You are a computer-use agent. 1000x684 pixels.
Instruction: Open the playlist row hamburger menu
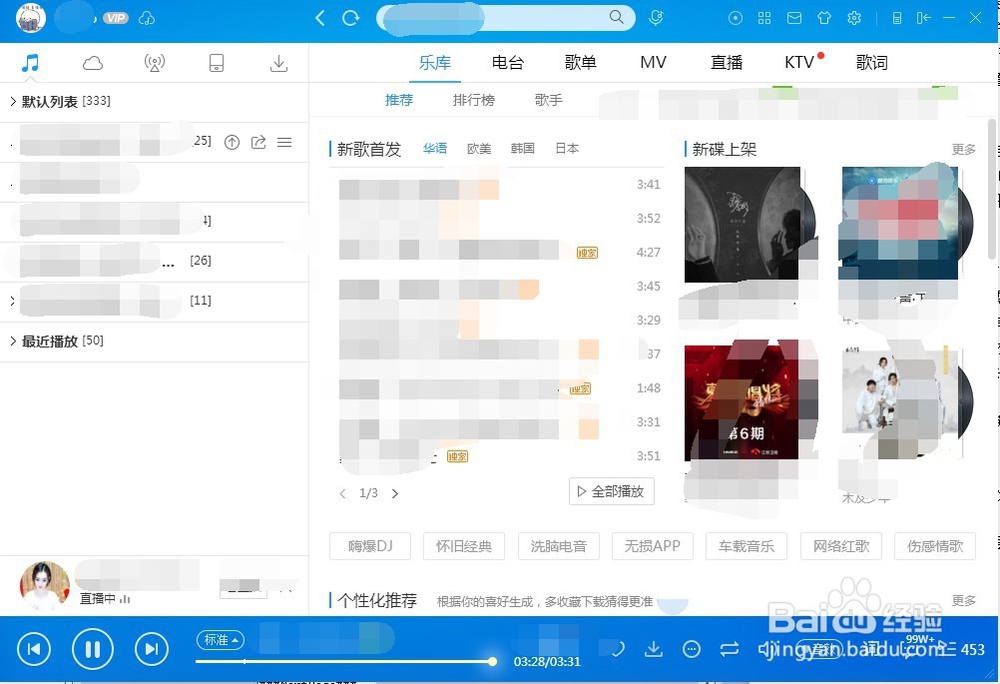coord(284,142)
